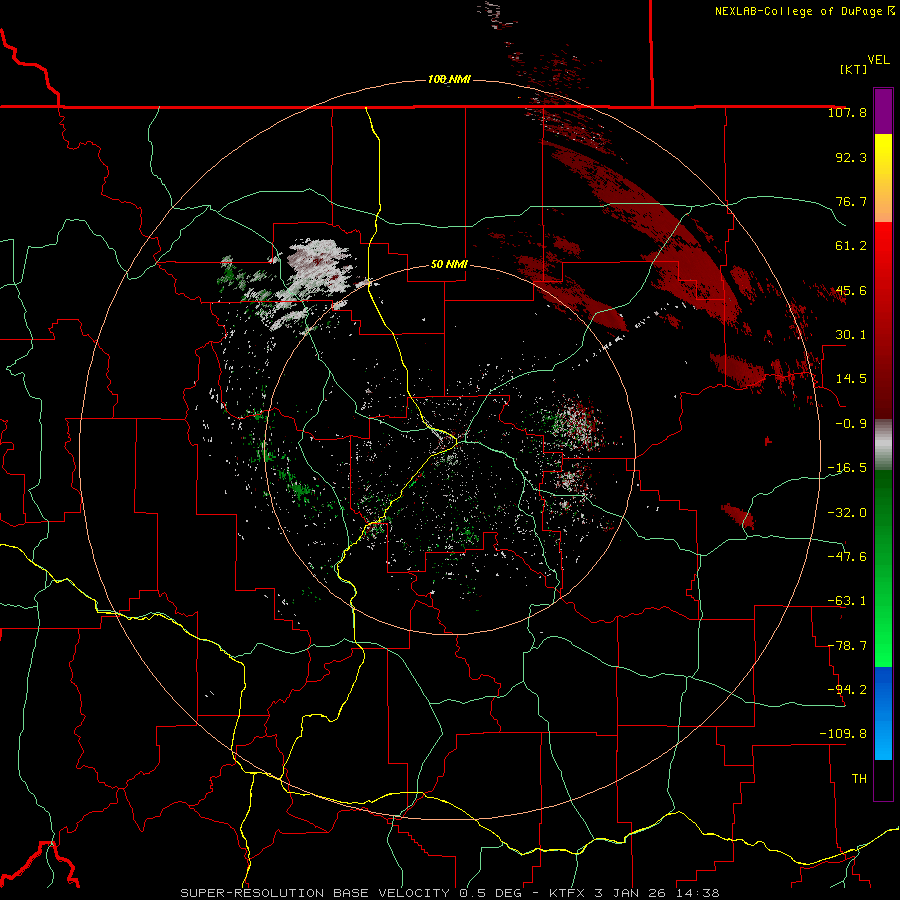Click the -47.6 velocity scale value
The height and width of the screenshot is (900, 900).
click(847, 557)
